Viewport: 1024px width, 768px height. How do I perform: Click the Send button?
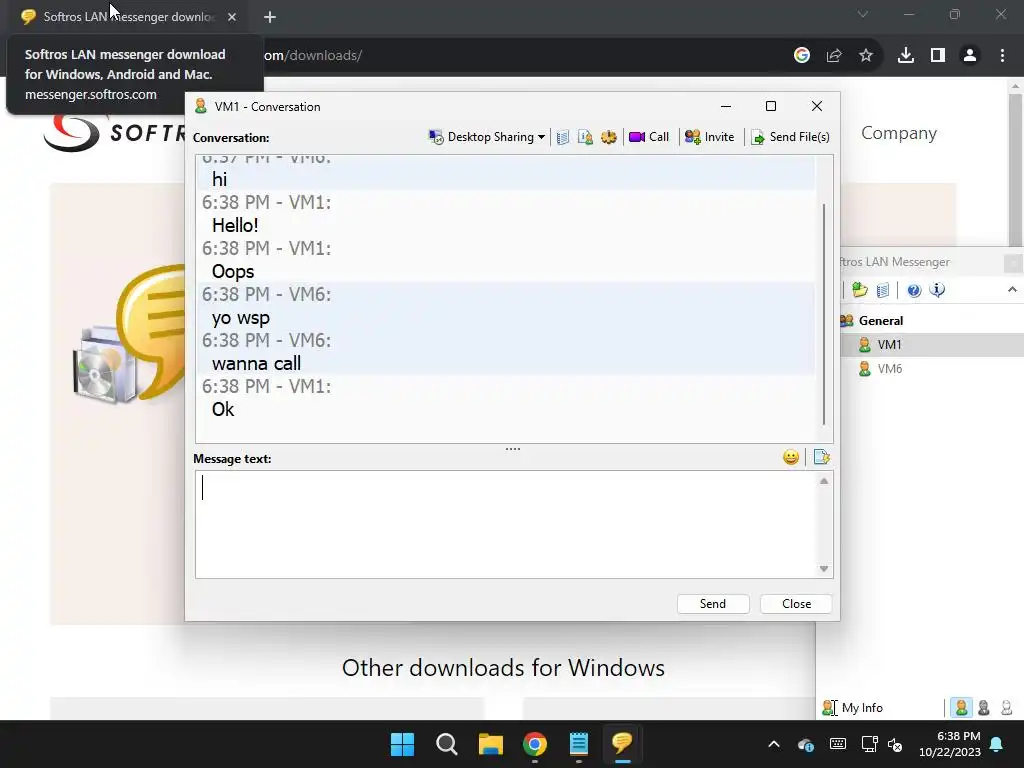click(712, 604)
